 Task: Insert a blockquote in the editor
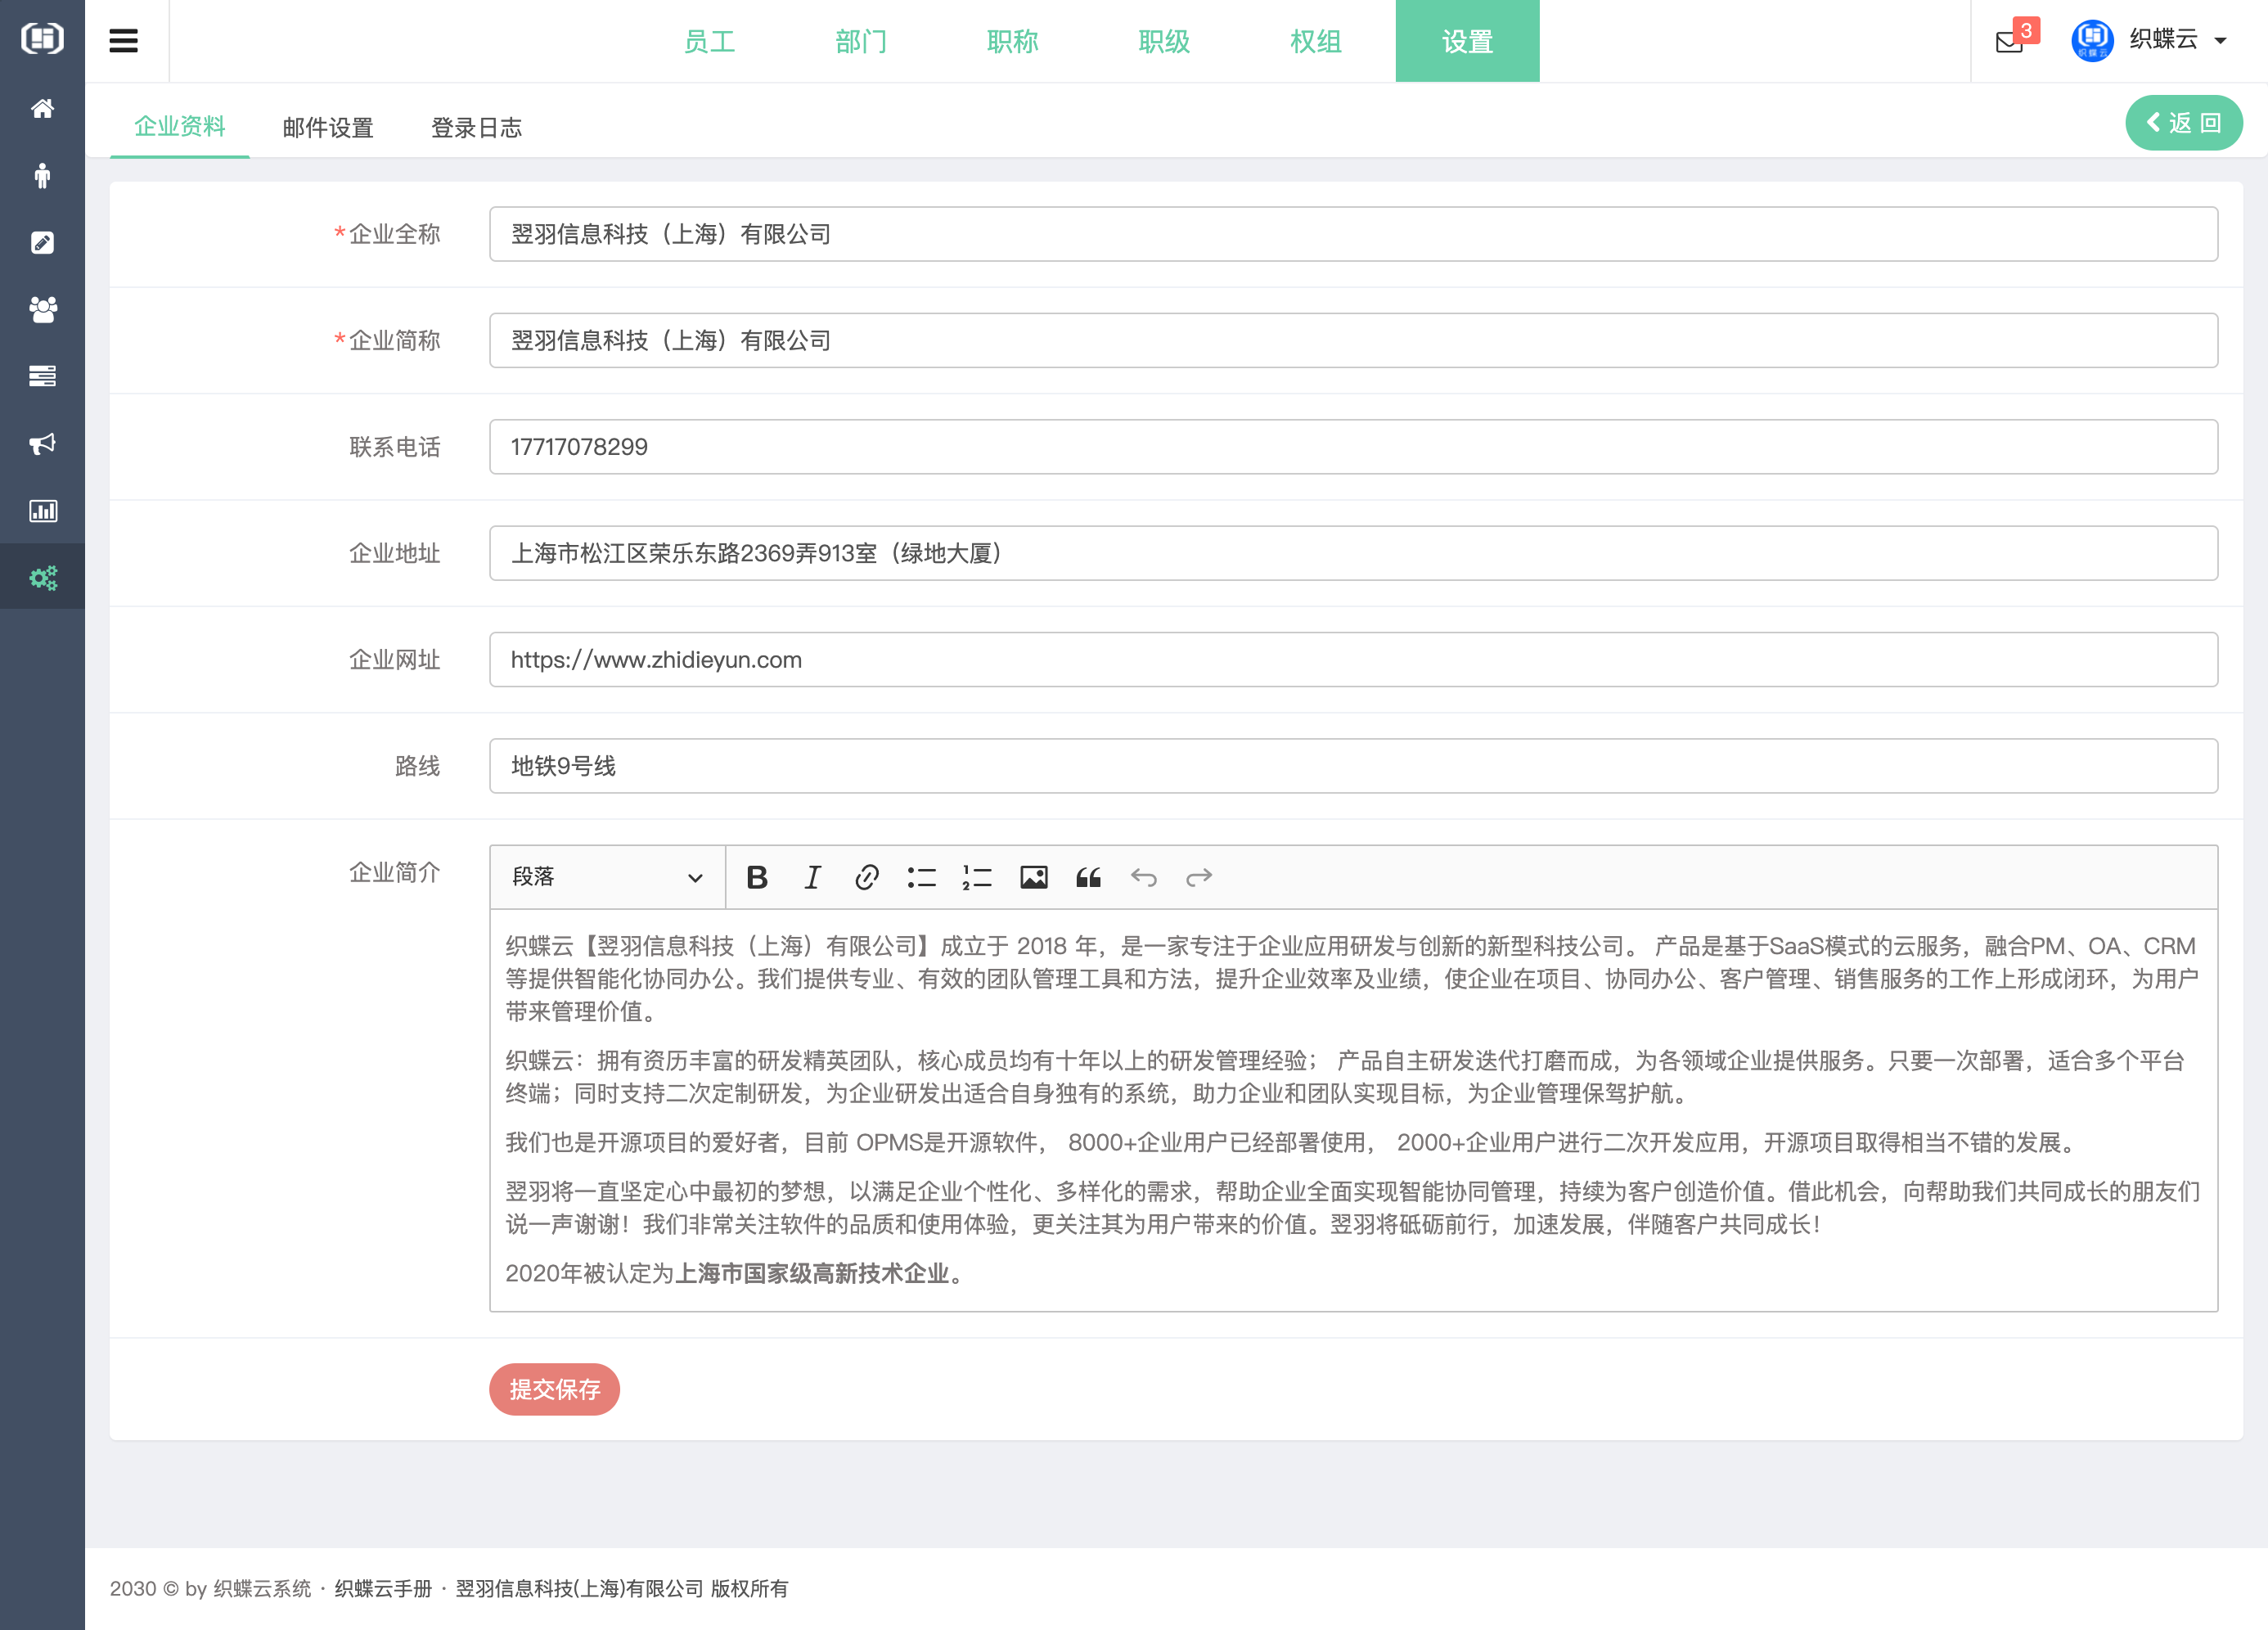(1089, 877)
